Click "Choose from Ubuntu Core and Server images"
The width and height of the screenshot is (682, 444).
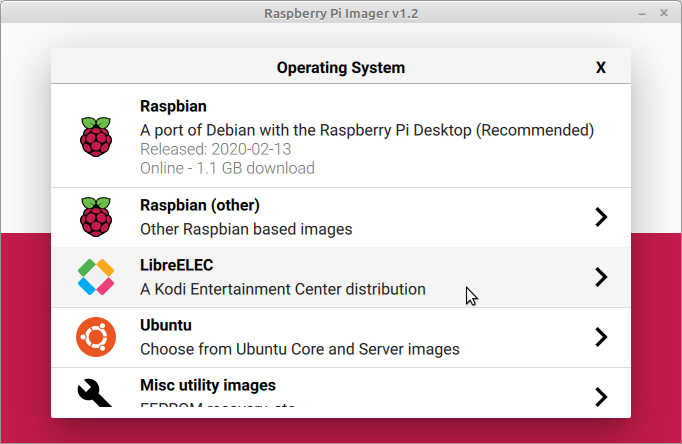point(299,349)
